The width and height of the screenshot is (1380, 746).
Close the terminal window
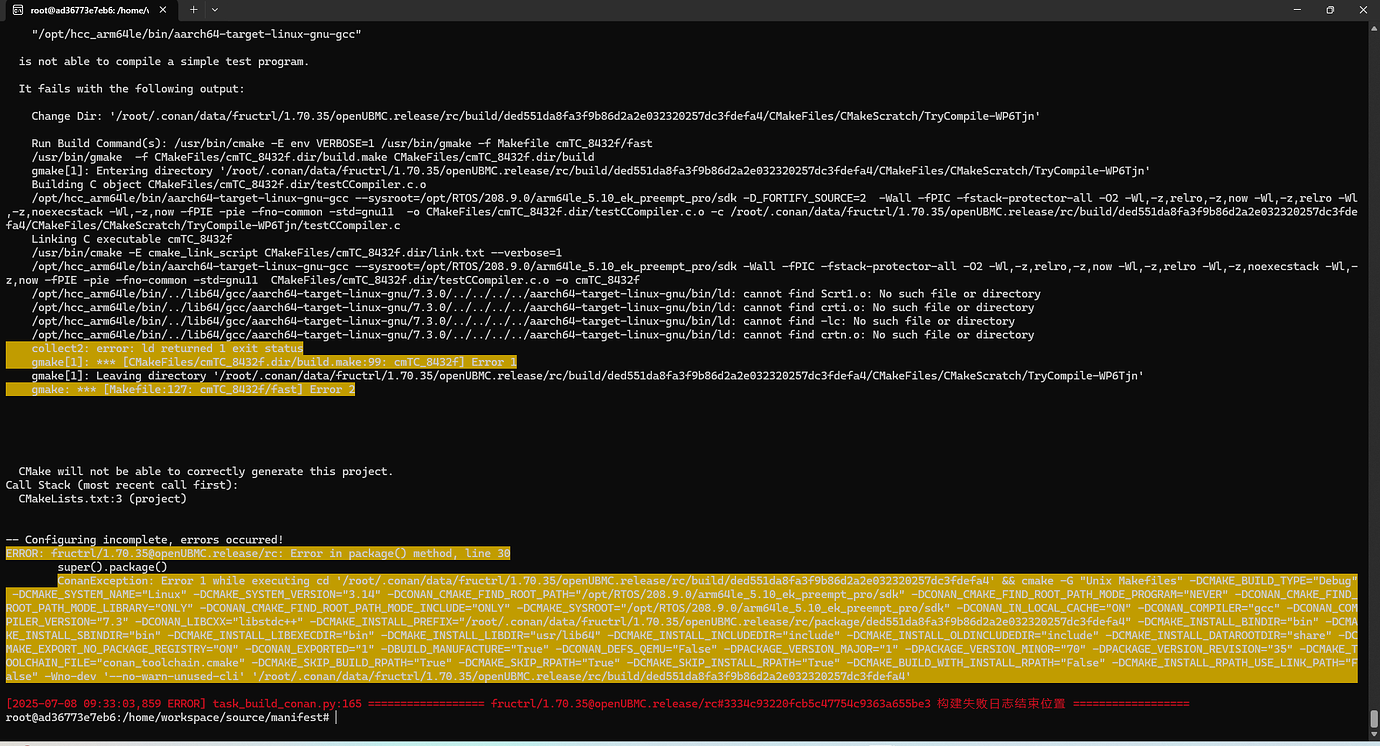pyautogui.click(x=1360, y=9)
